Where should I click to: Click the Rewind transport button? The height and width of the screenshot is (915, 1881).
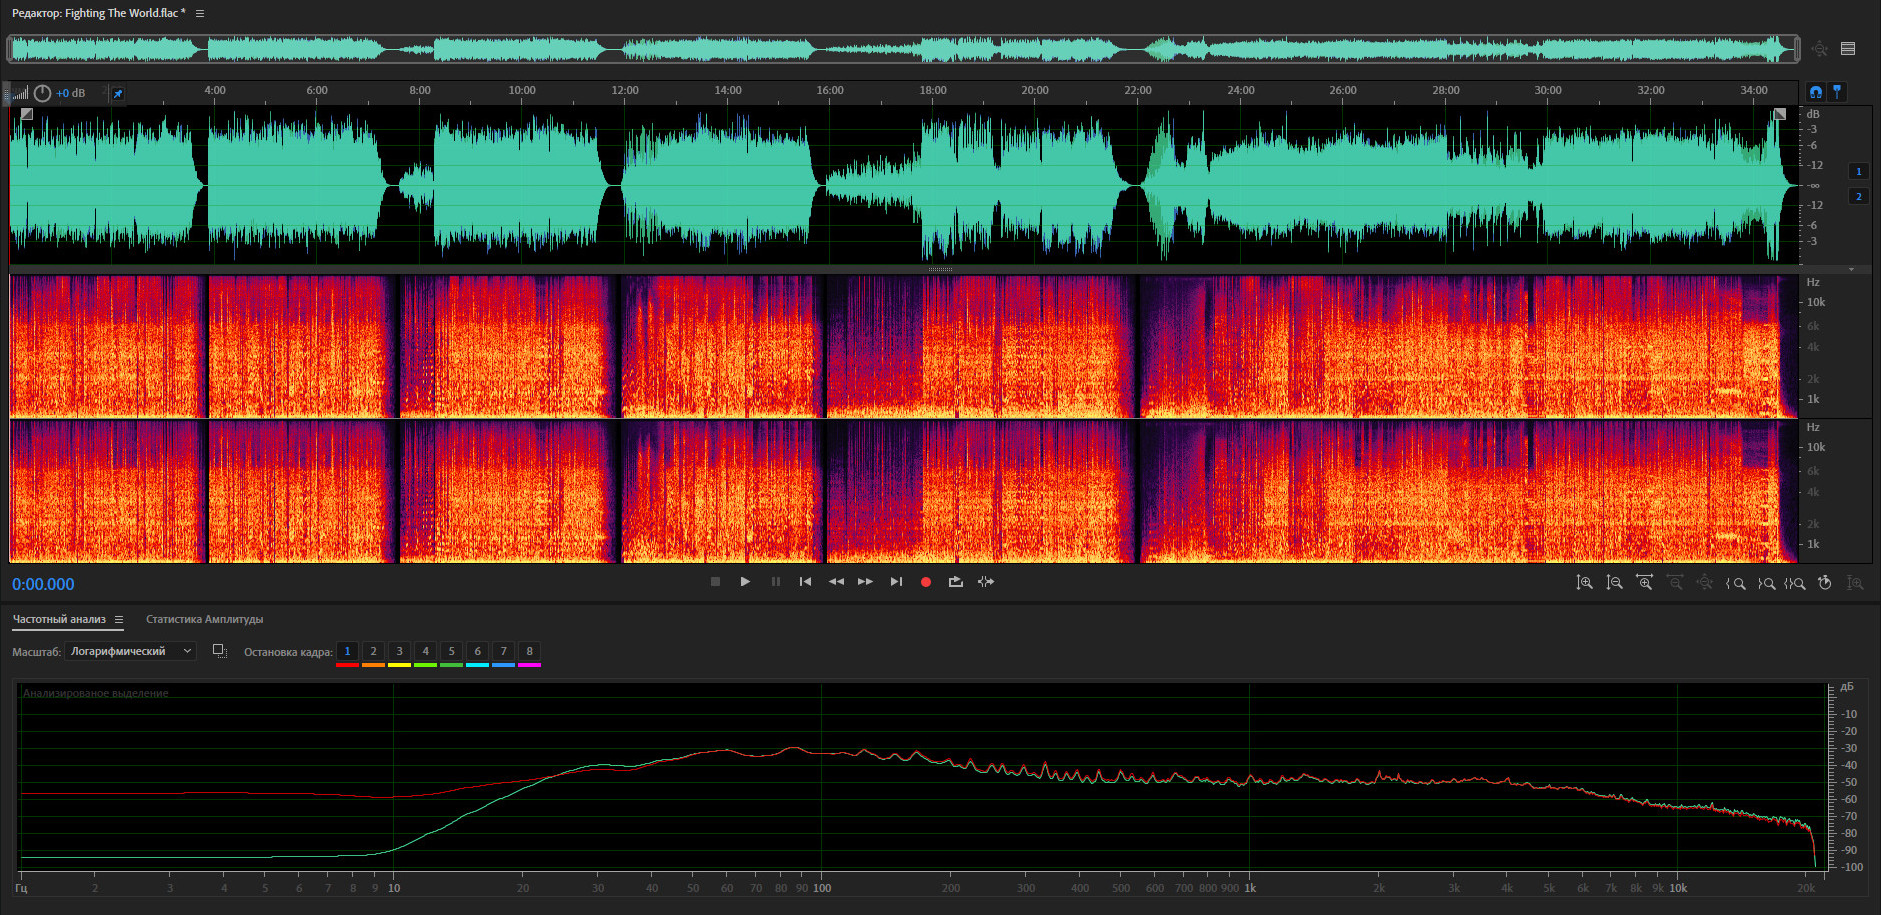click(x=836, y=582)
